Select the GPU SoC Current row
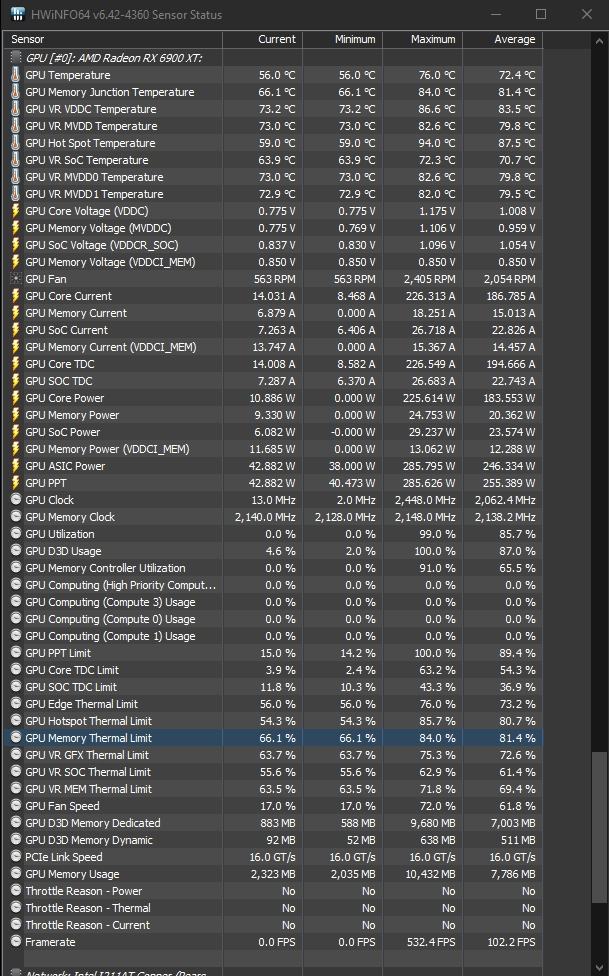Screen dimensions: 609x976 coord(274,330)
